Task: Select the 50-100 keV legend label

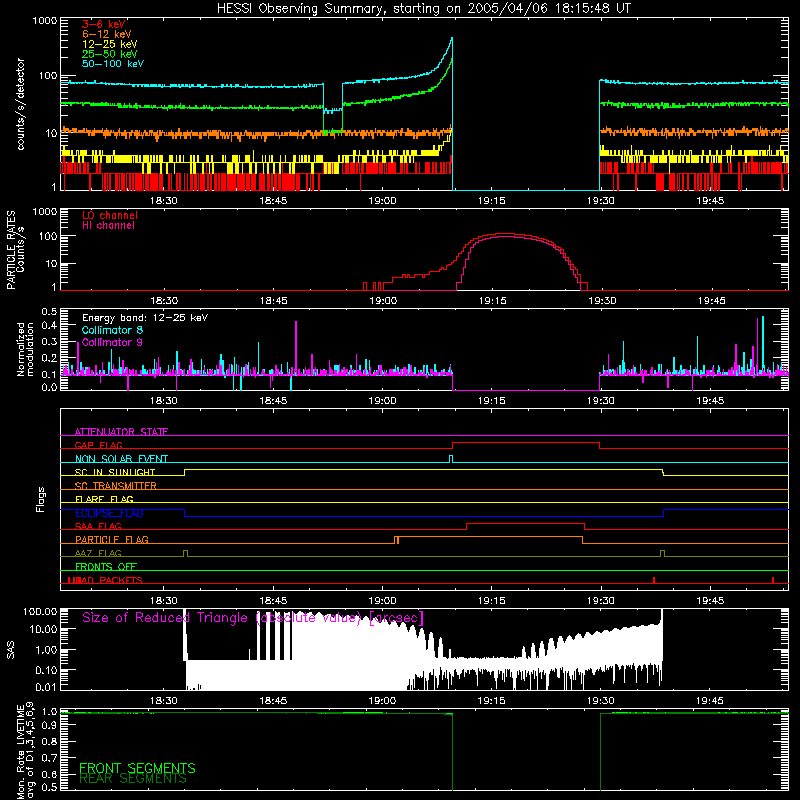Action: [x=113, y=64]
